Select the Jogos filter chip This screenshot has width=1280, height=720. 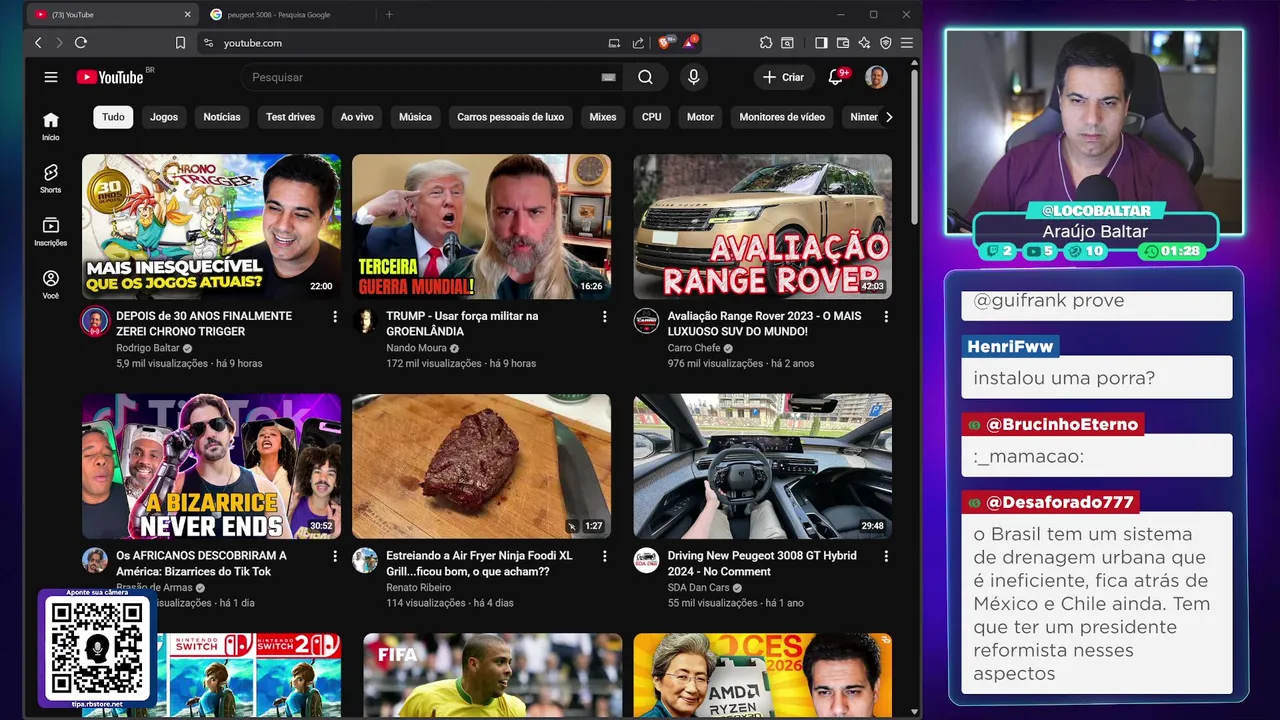point(164,117)
